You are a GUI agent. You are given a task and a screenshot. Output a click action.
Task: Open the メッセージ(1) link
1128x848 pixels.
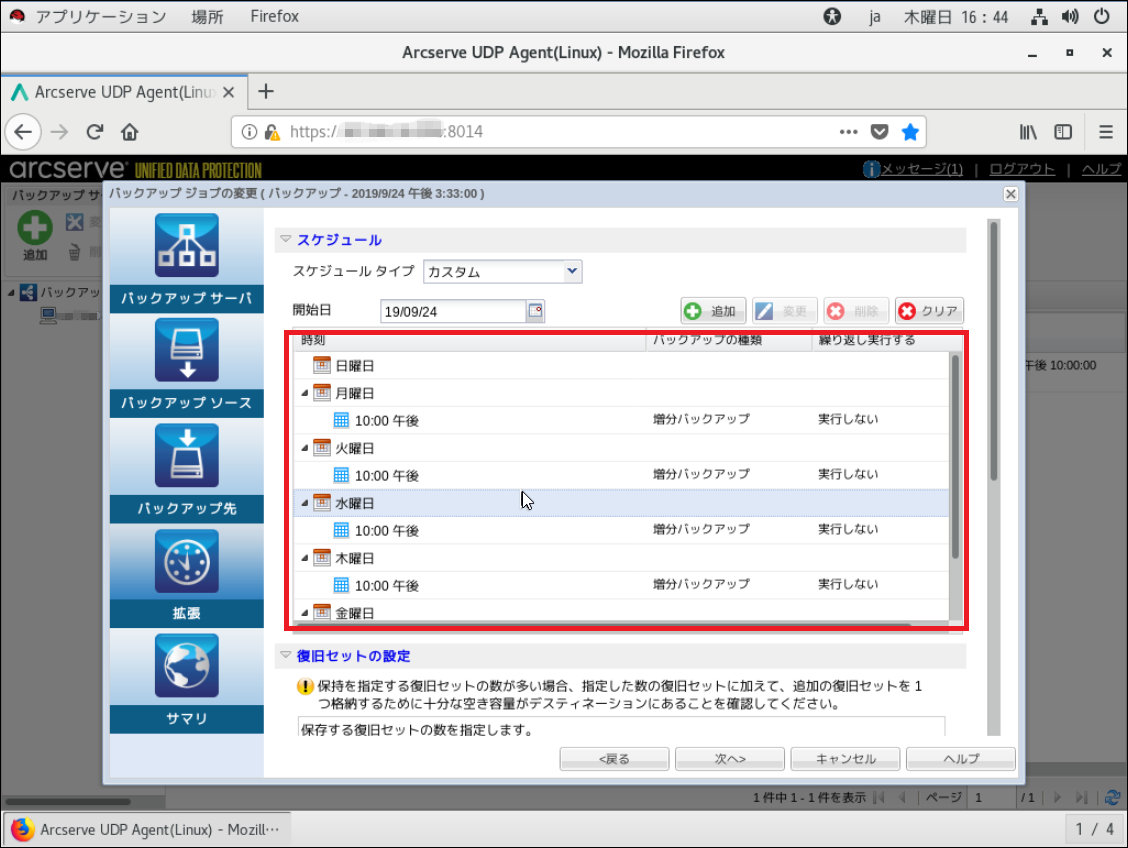point(922,169)
